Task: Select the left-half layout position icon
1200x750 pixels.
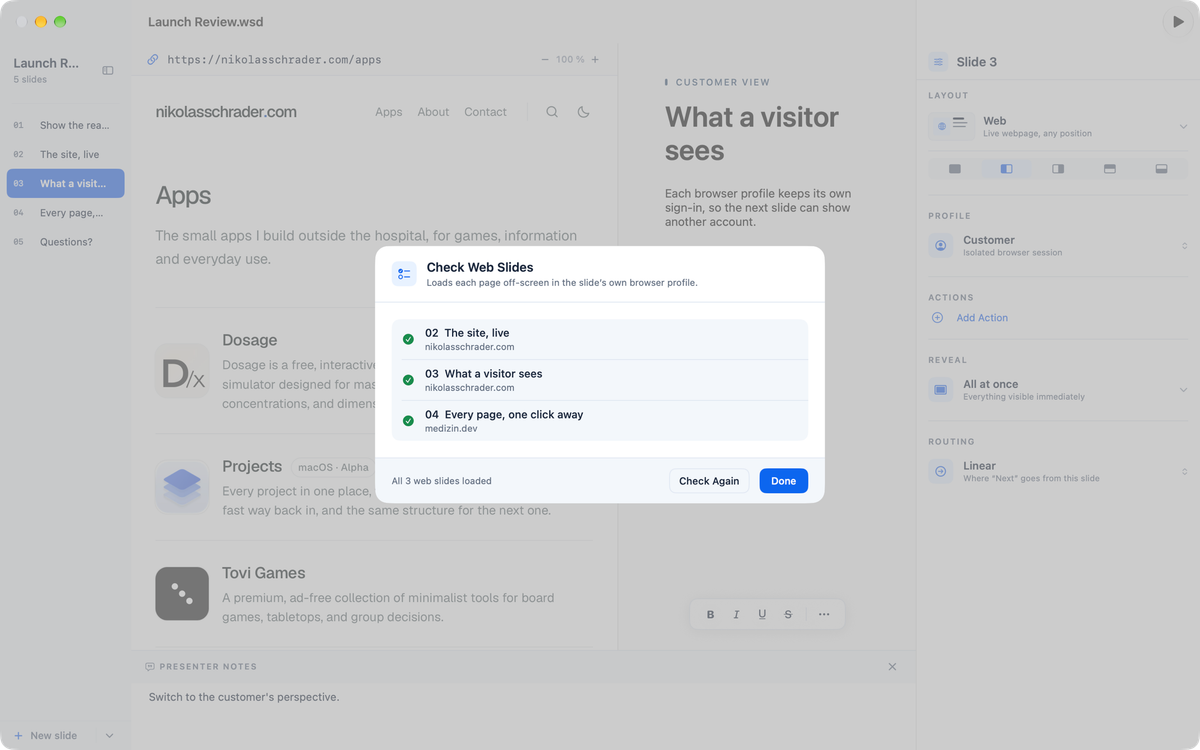Action: [x=1006, y=169]
